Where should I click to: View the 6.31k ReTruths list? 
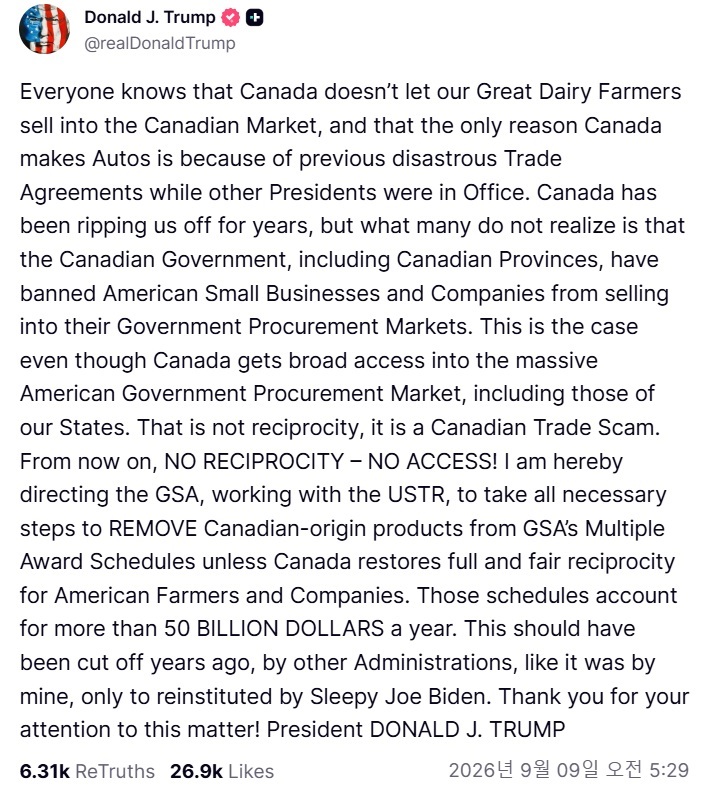(87, 771)
